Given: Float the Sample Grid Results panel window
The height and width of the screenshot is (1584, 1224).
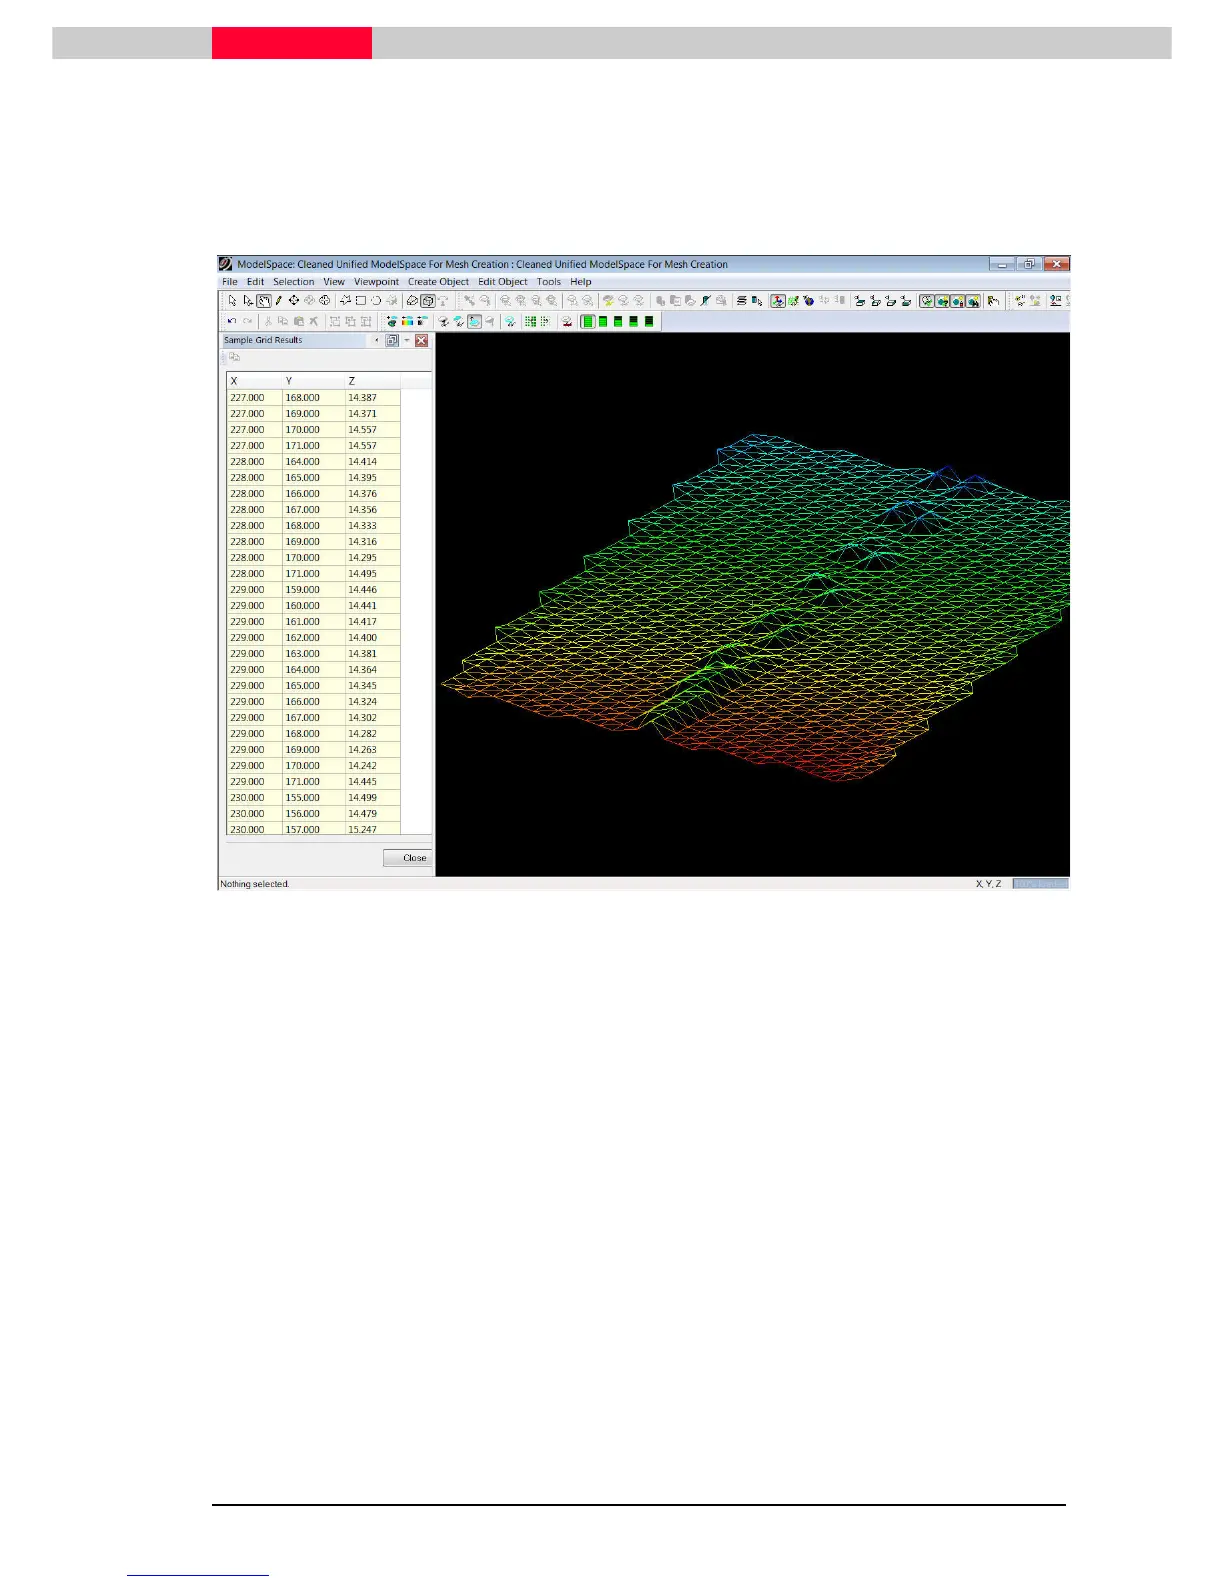Looking at the screenshot, I should click(392, 340).
